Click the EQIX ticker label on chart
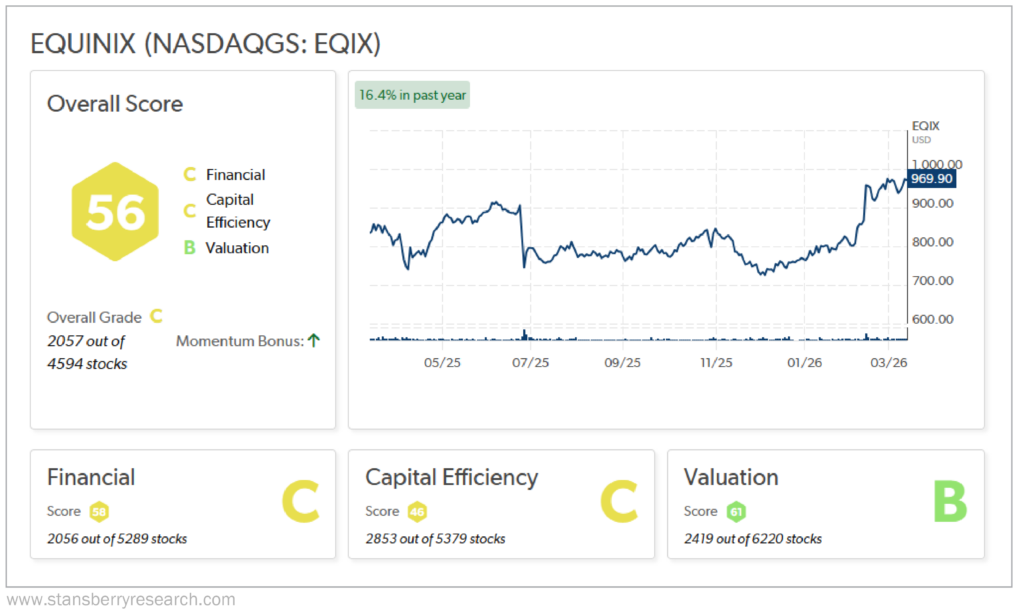The height and width of the screenshot is (615, 1024). [x=926, y=126]
